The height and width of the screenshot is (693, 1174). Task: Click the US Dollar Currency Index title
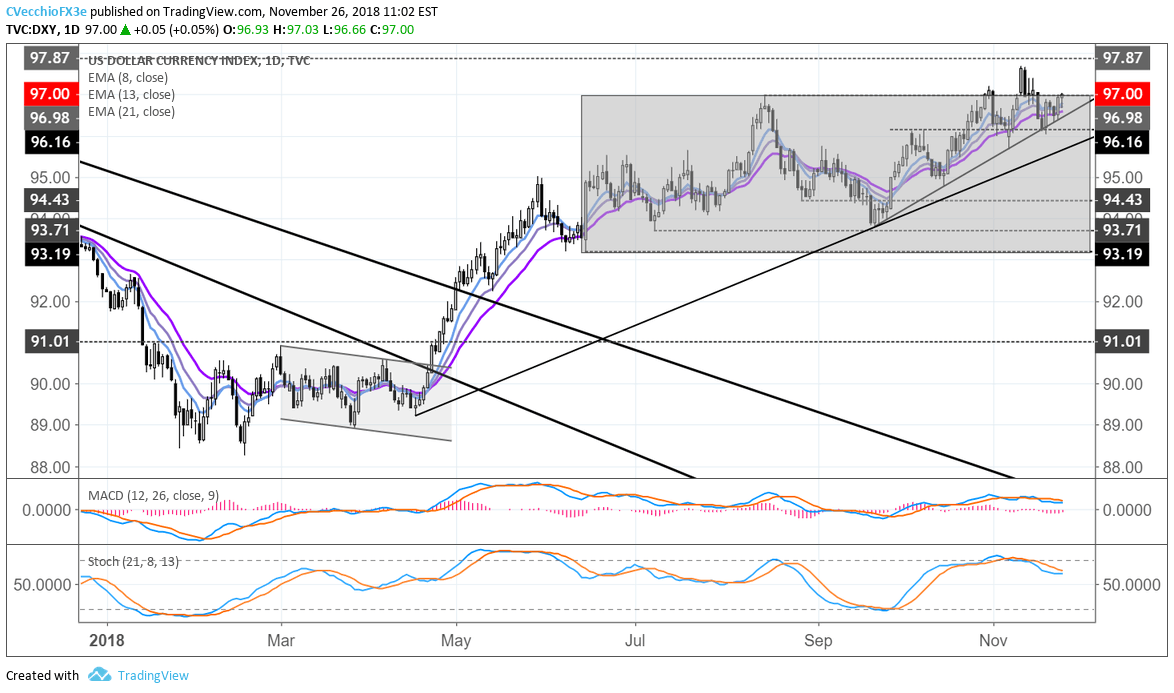(198, 61)
